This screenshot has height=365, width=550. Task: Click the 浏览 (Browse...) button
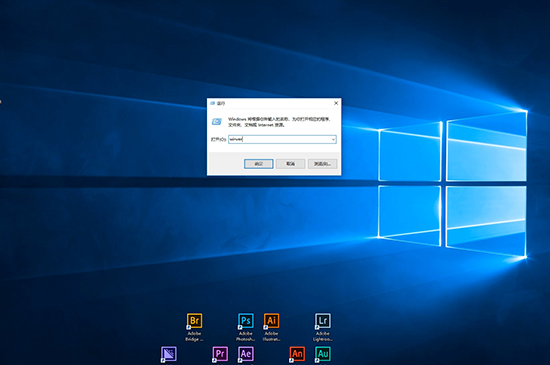pos(322,164)
